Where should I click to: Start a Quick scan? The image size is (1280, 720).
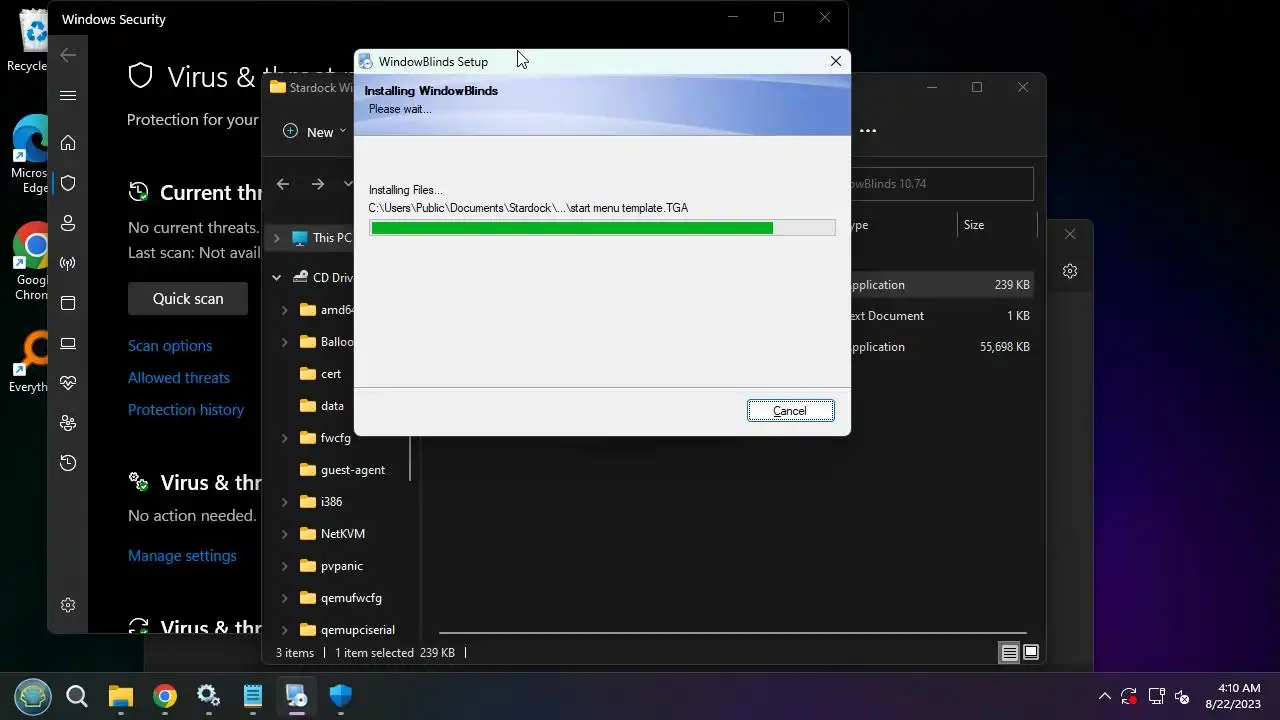click(x=188, y=298)
